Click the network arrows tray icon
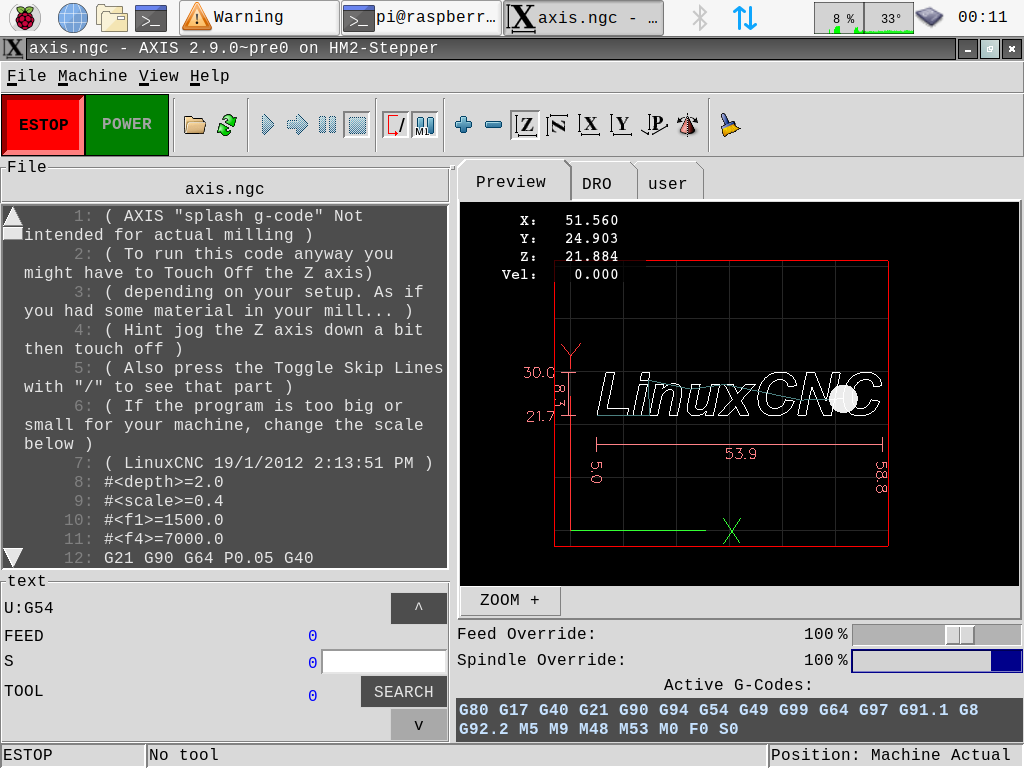The height and width of the screenshot is (768, 1024). (x=744, y=18)
